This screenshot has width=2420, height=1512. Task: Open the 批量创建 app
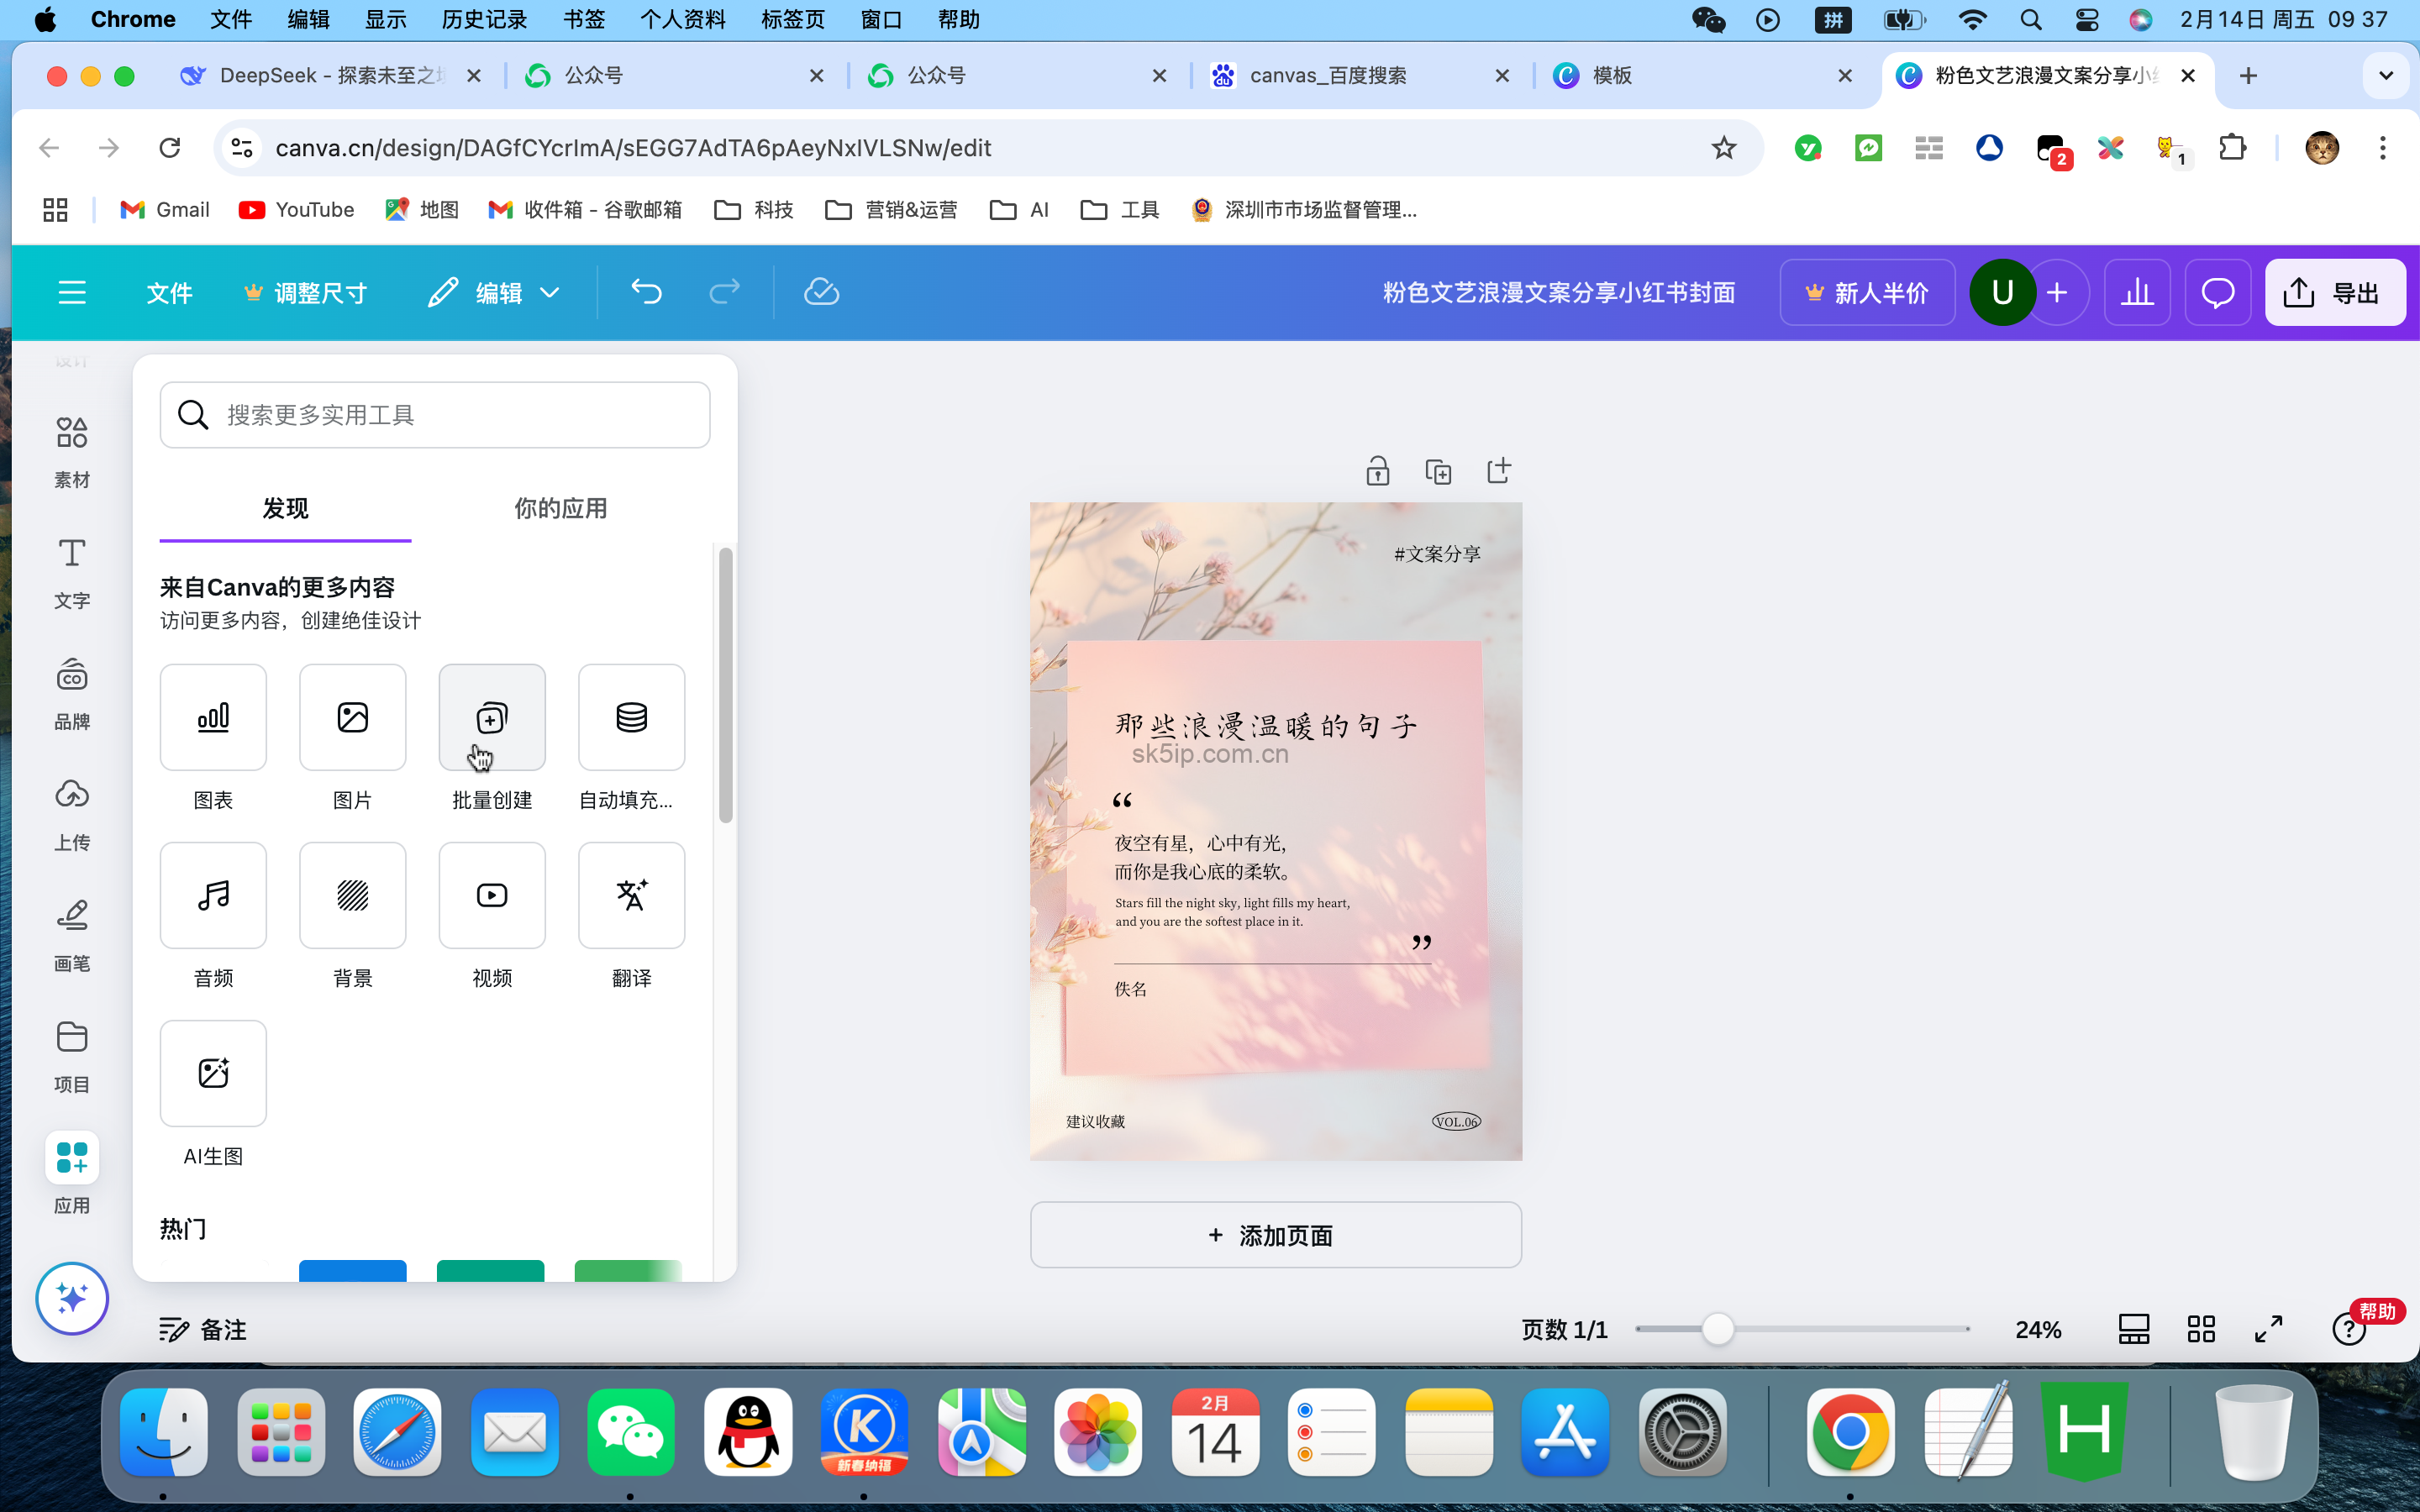[491, 717]
